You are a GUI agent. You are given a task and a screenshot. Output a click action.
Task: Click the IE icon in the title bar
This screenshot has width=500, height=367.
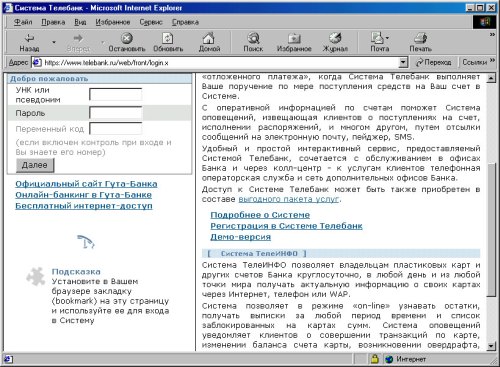tap(8, 7)
